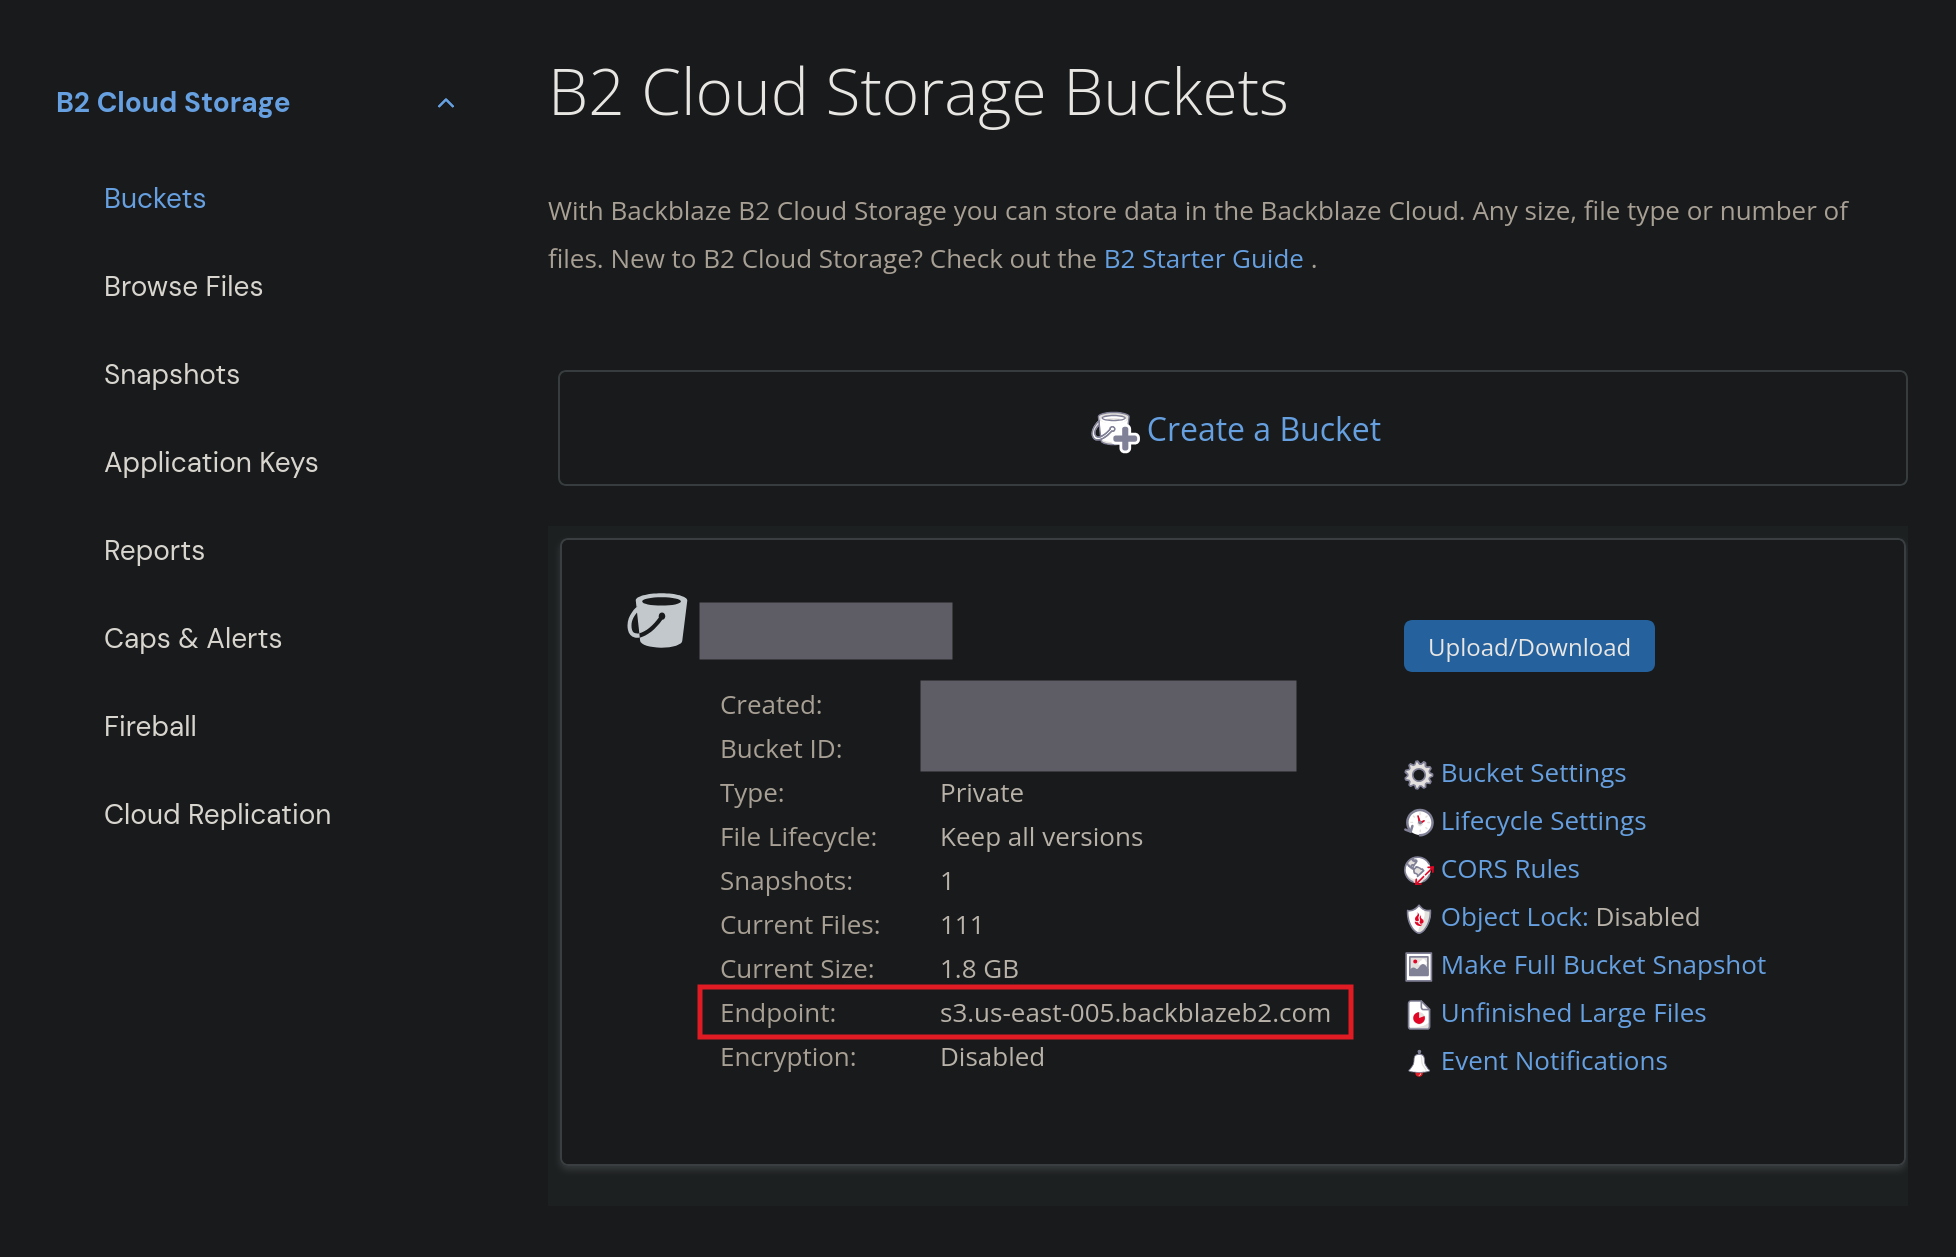
Task: Go to Reports in the sidebar
Action: pos(154,550)
